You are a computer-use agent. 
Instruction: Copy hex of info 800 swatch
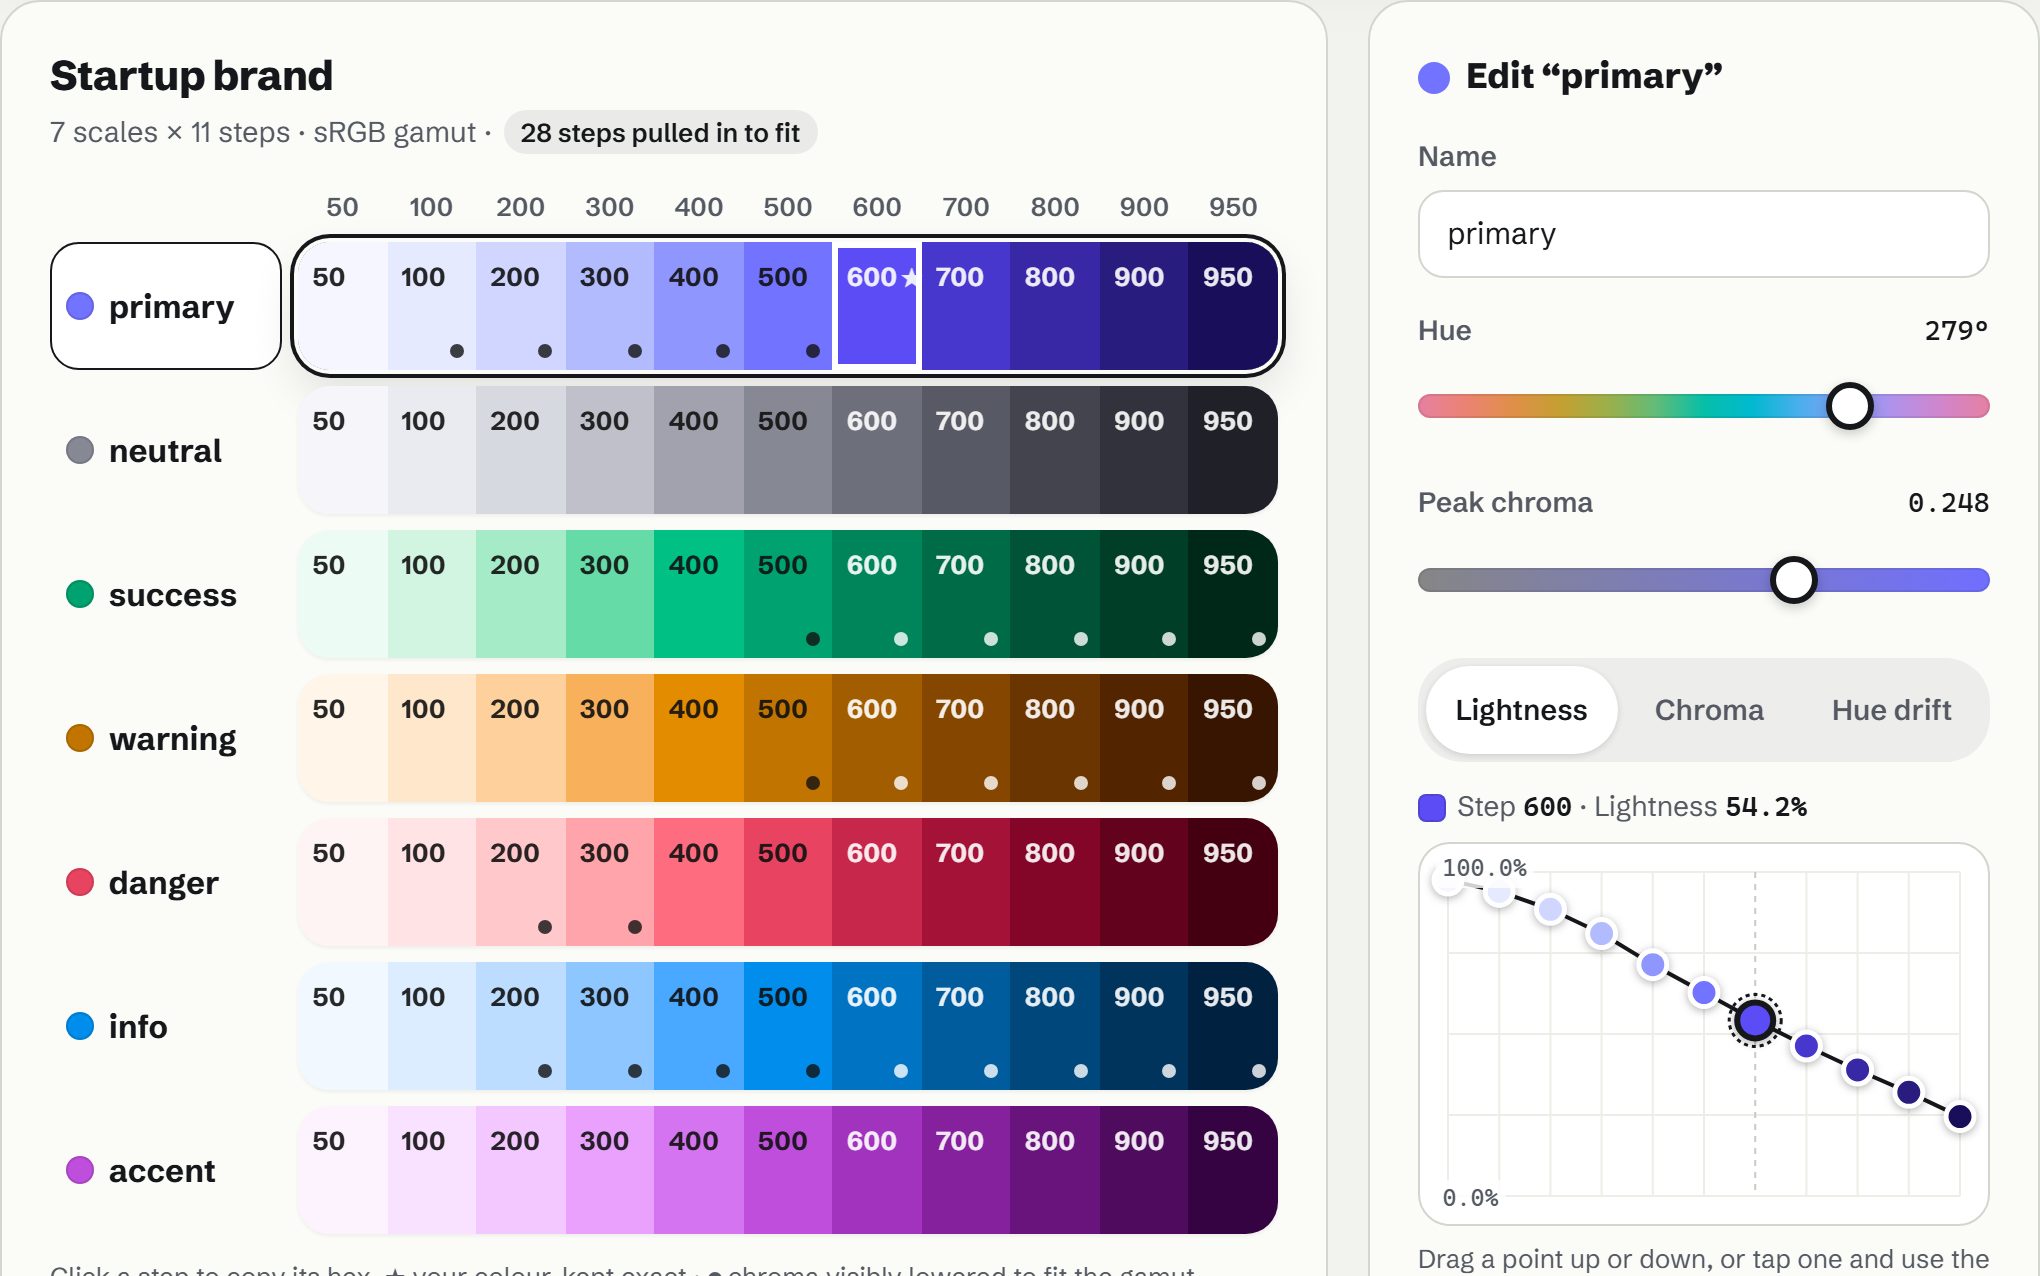coord(1055,1026)
